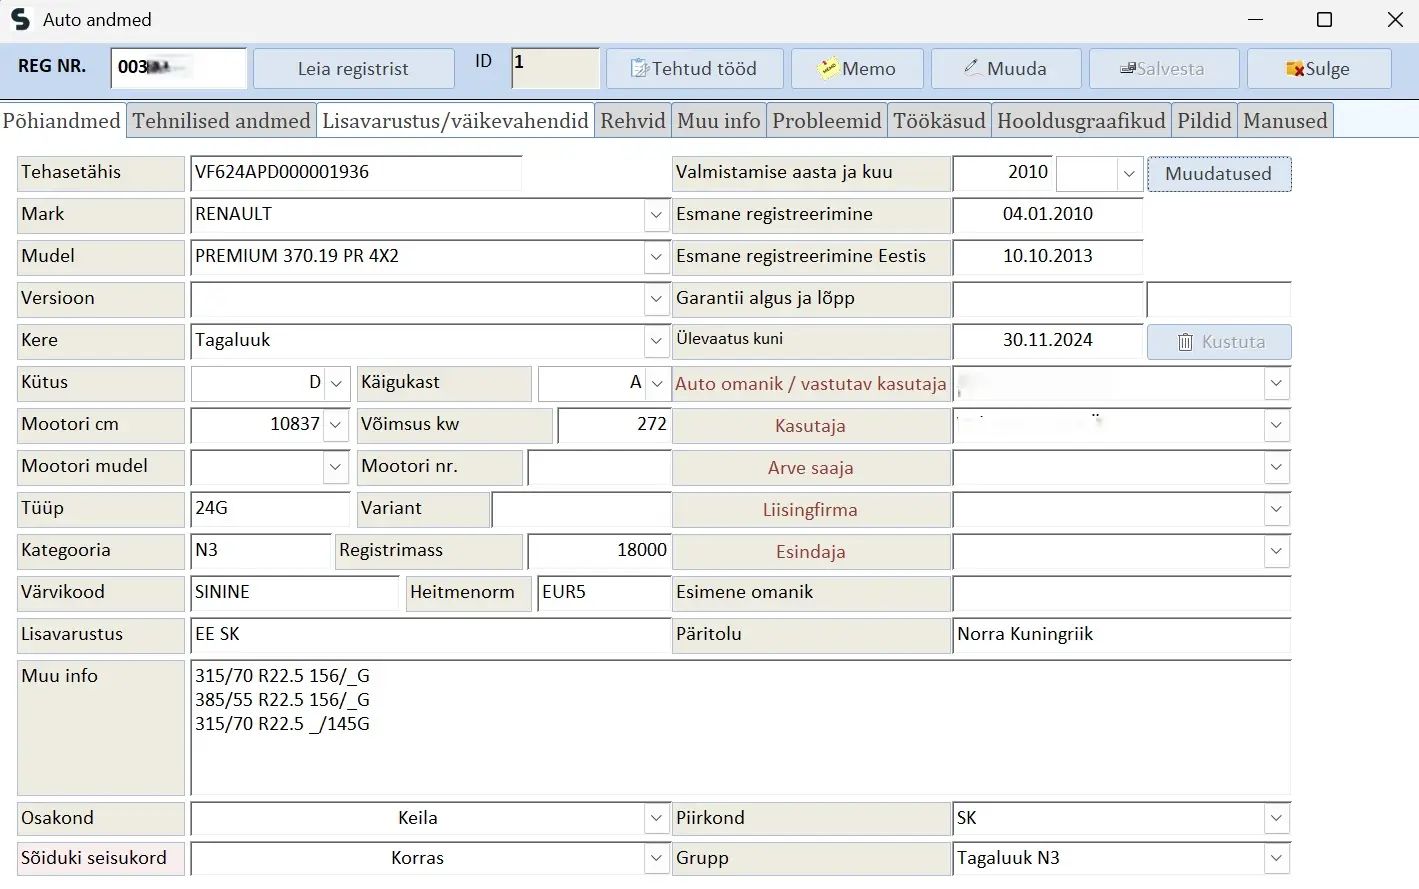The width and height of the screenshot is (1419, 889).
Task: Click the Garantii algus date field
Action: (x=1048, y=299)
